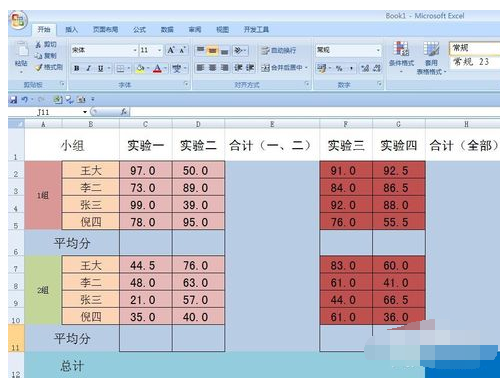
Task: Open number format (常规) dropdown
Action: [378, 50]
